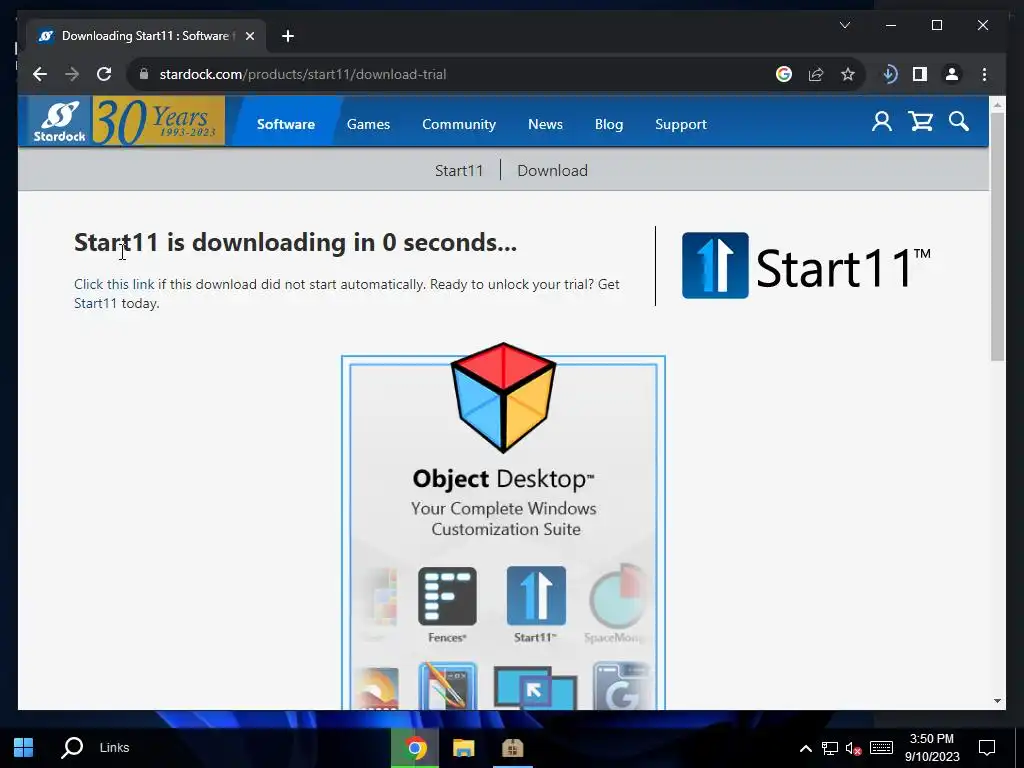This screenshot has width=1024, height=768.
Task: Open the user account icon
Action: pos(882,121)
